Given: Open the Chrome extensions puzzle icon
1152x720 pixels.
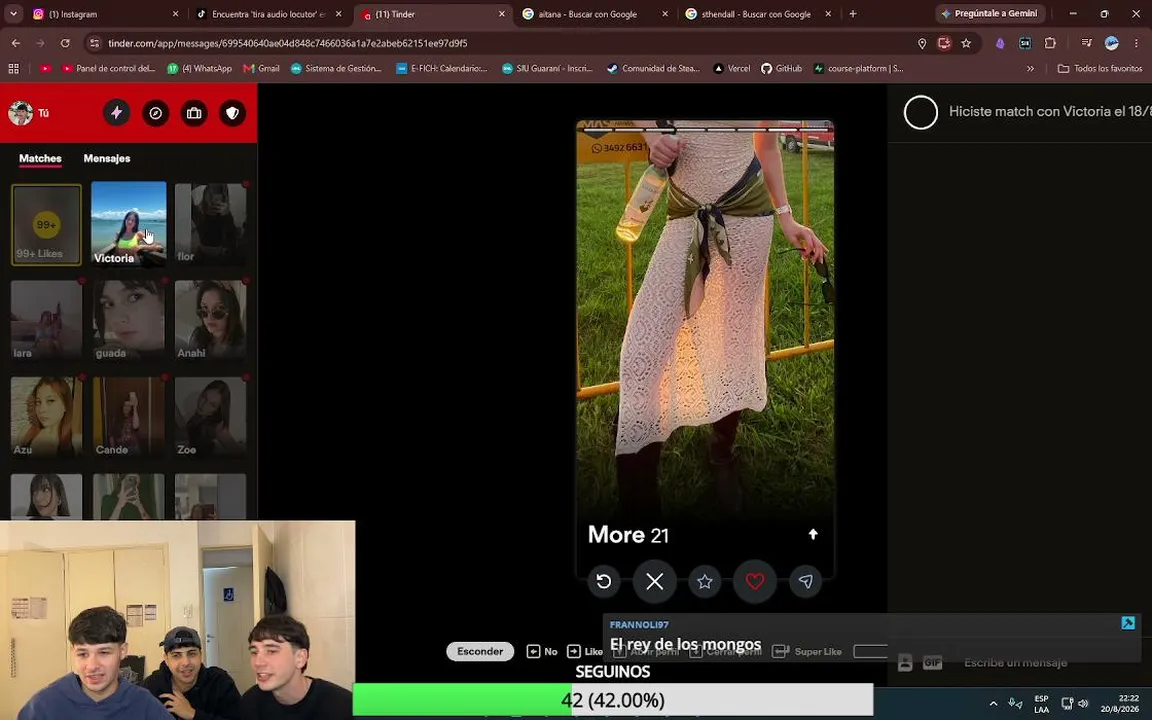Looking at the screenshot, I should 1050,43.
